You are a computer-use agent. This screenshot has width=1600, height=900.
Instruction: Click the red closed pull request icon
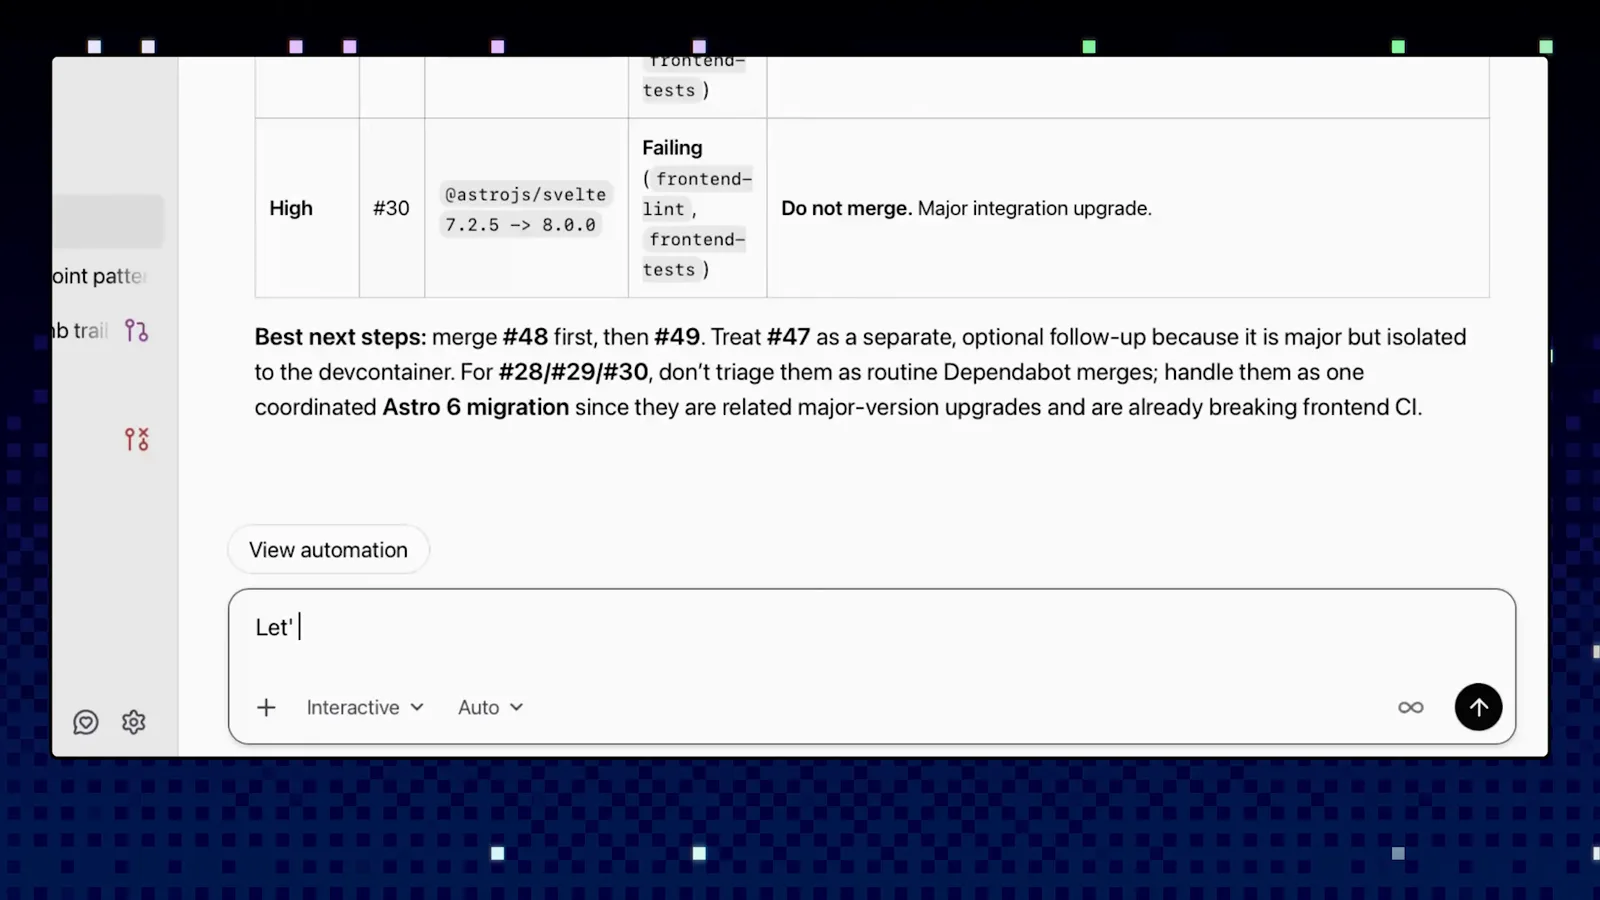[x=136, y=439]
